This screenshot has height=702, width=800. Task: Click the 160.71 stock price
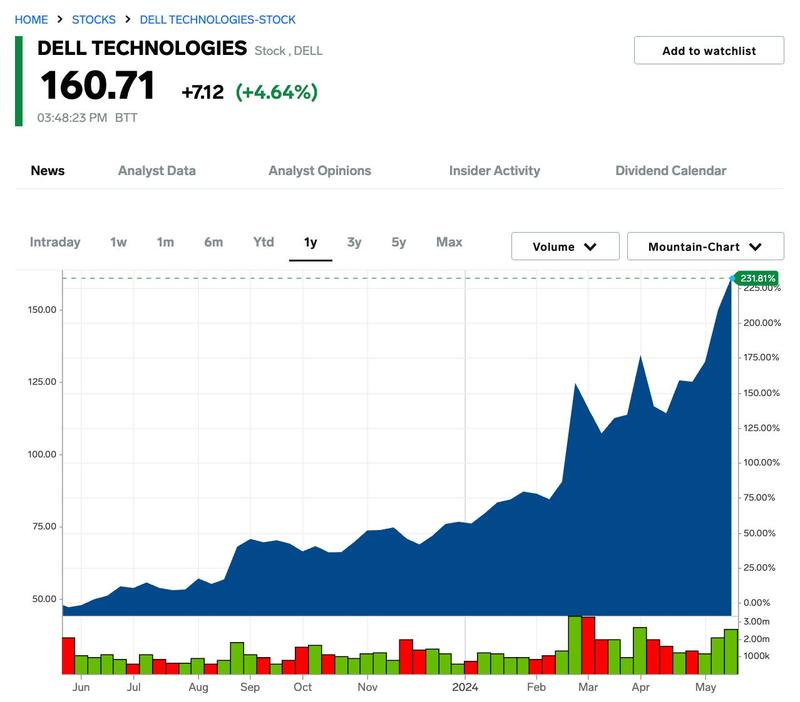coord(97,85)
